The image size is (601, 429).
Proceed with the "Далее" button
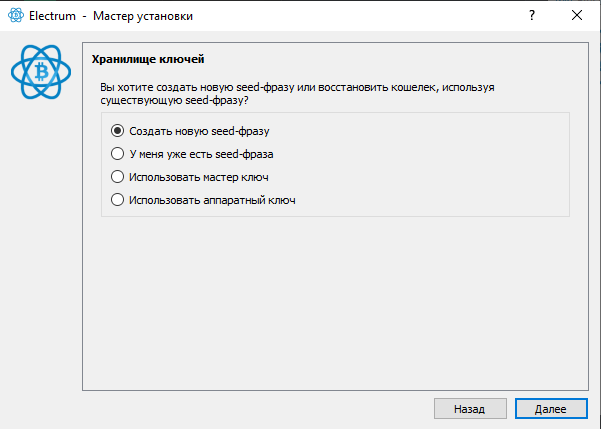pyautogui.click(x=550, y=409)
